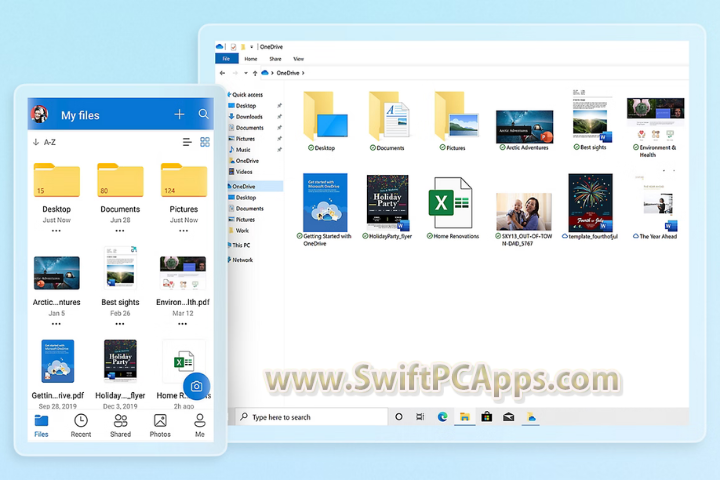
Task: Open the View tab in Explorer ribbon
Action: click(298, 59)
